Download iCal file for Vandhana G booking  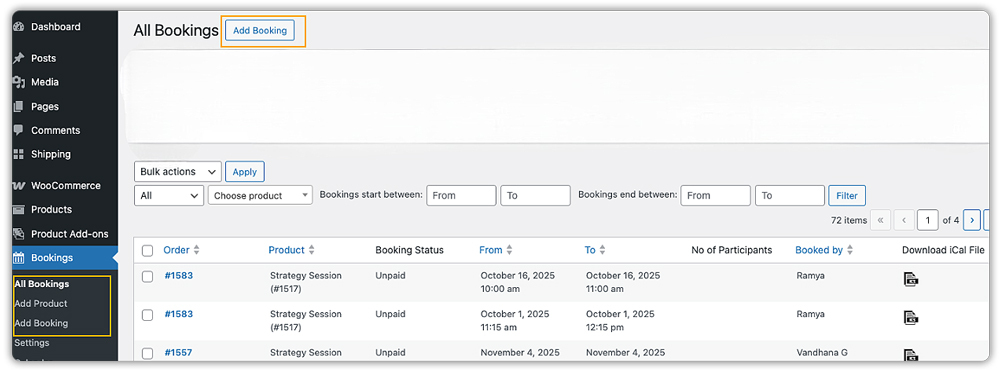(911, 355)
